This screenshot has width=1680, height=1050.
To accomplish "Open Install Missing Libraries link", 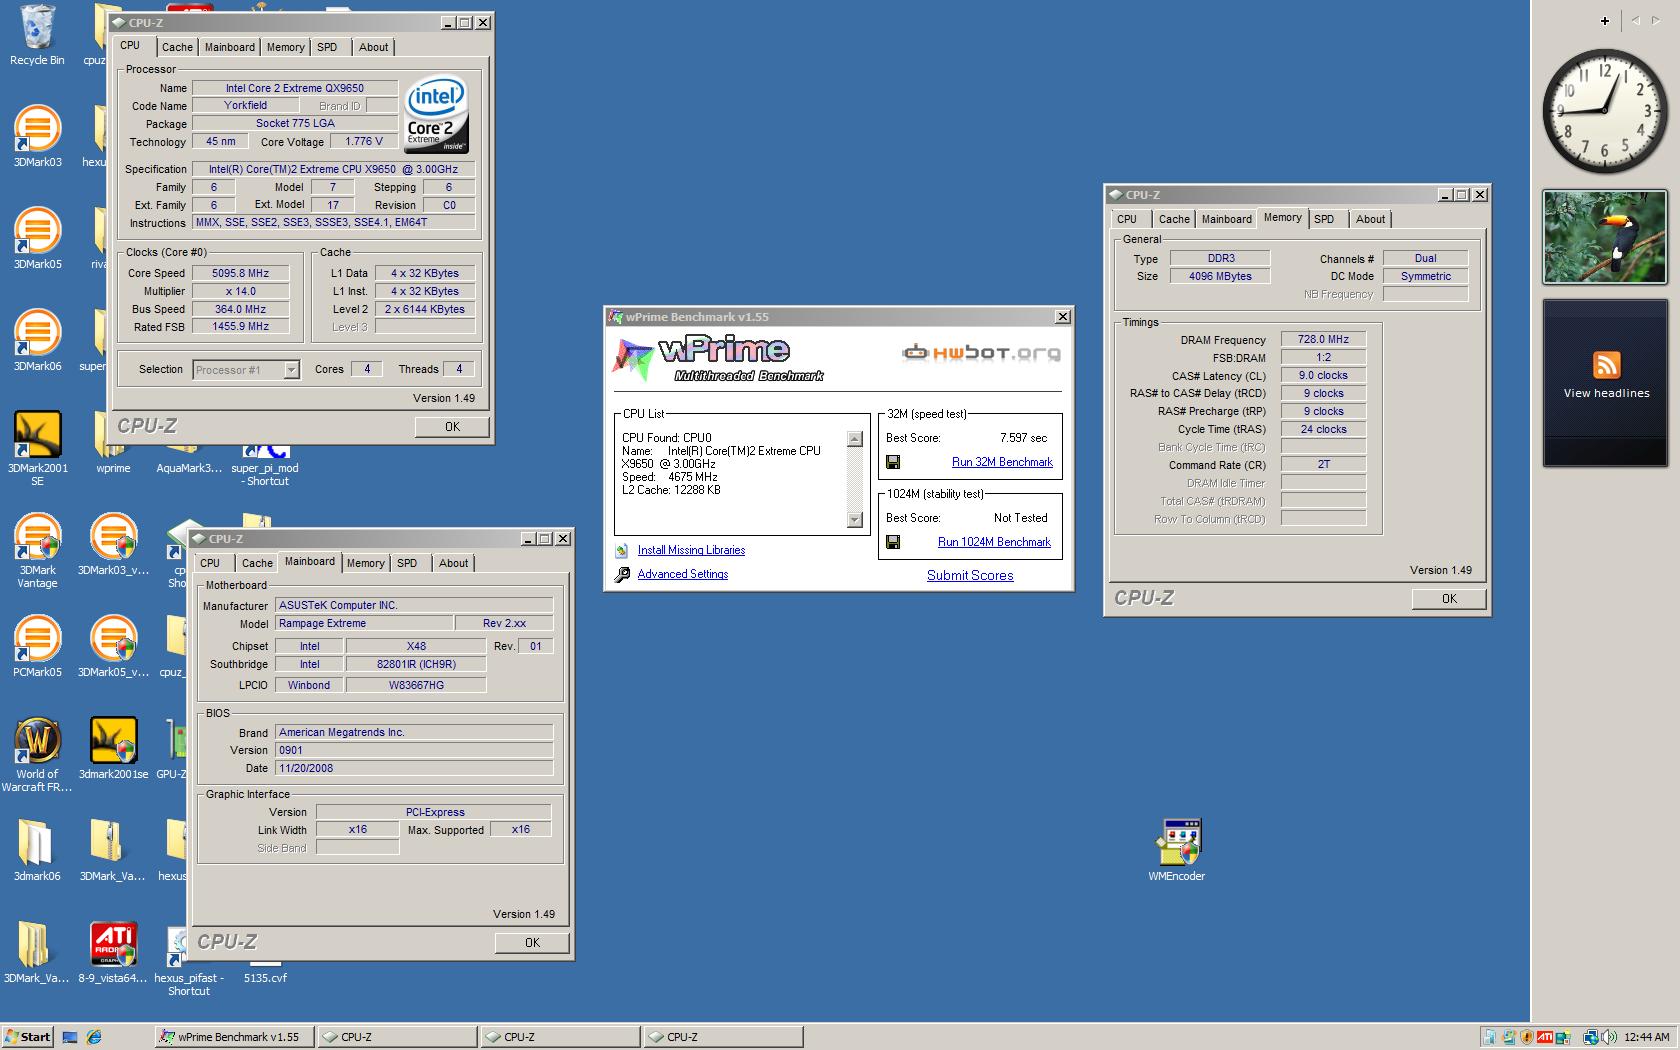I will click(691, 550).
